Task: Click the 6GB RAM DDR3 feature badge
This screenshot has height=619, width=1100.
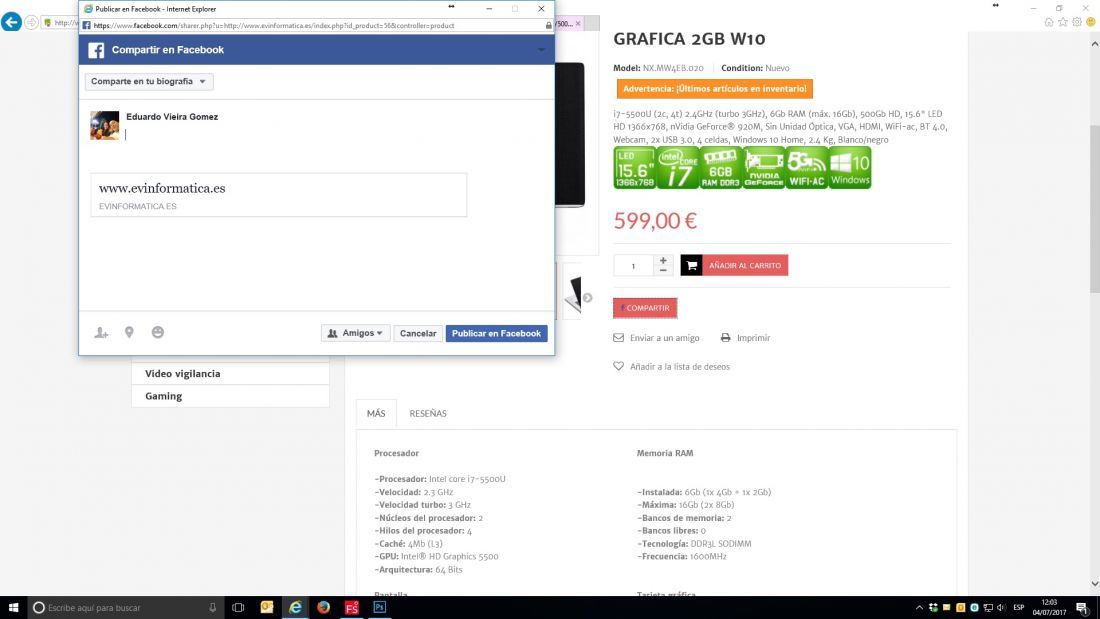Action: point(720,168)
